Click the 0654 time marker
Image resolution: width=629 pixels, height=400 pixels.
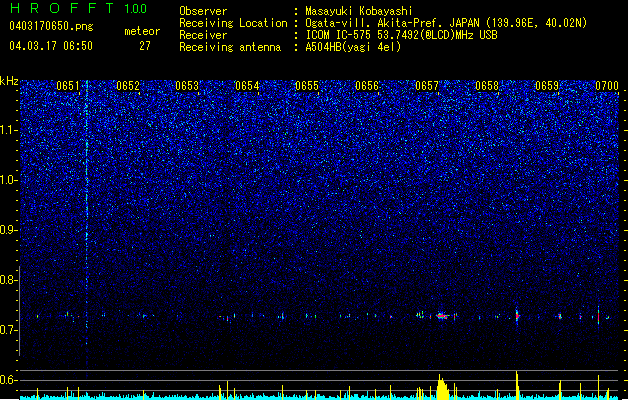click(247, 86)
